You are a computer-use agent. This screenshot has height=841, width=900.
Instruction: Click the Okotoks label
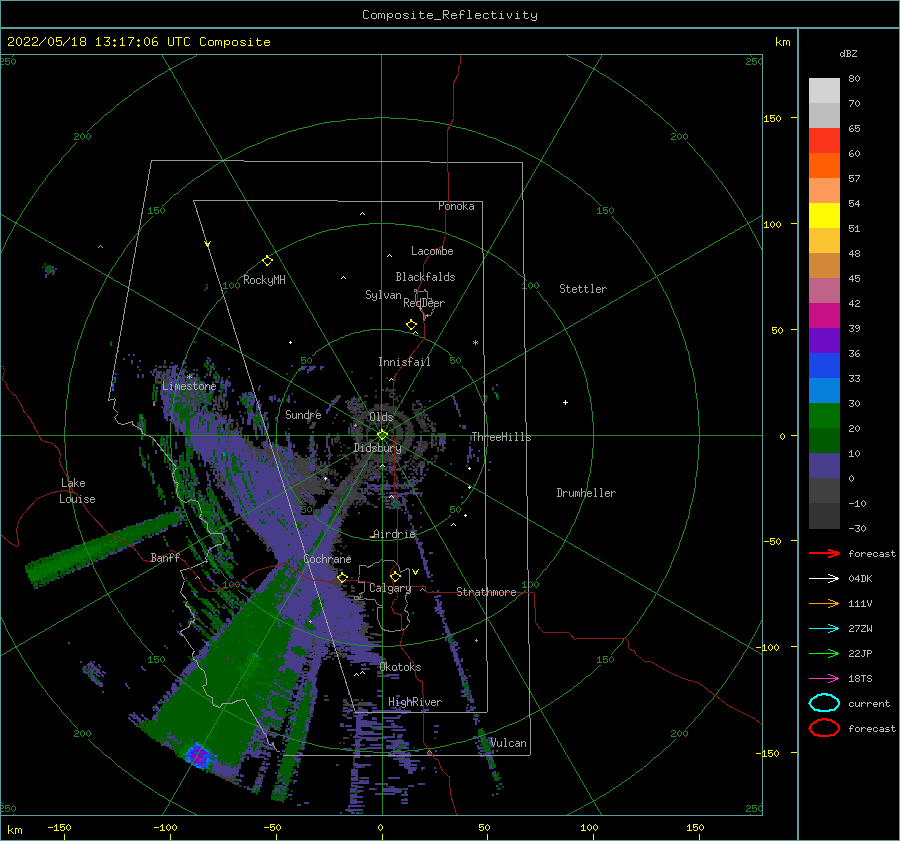tap(400, 667)
